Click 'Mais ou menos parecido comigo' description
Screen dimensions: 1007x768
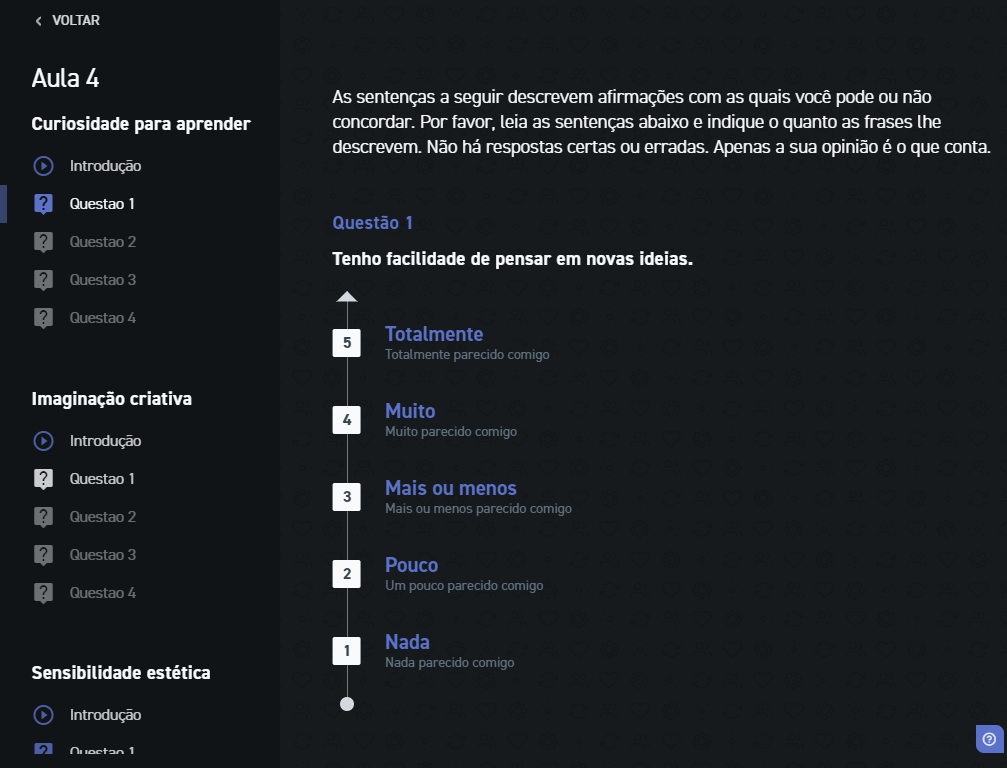[478, 509]
